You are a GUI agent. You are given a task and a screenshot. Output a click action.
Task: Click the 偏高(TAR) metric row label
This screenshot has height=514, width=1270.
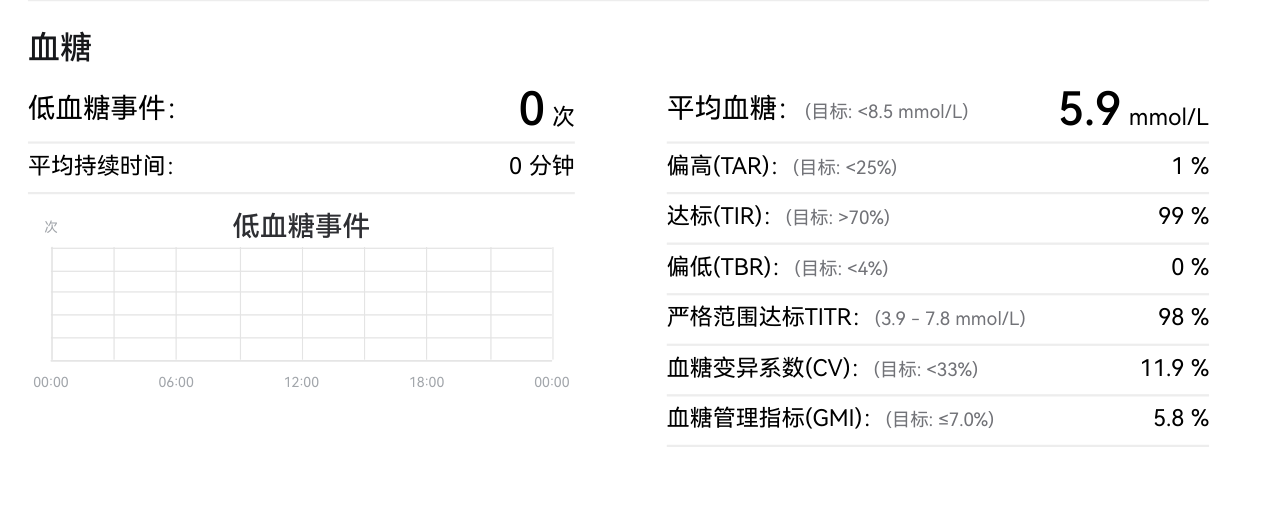click(722, 167)
